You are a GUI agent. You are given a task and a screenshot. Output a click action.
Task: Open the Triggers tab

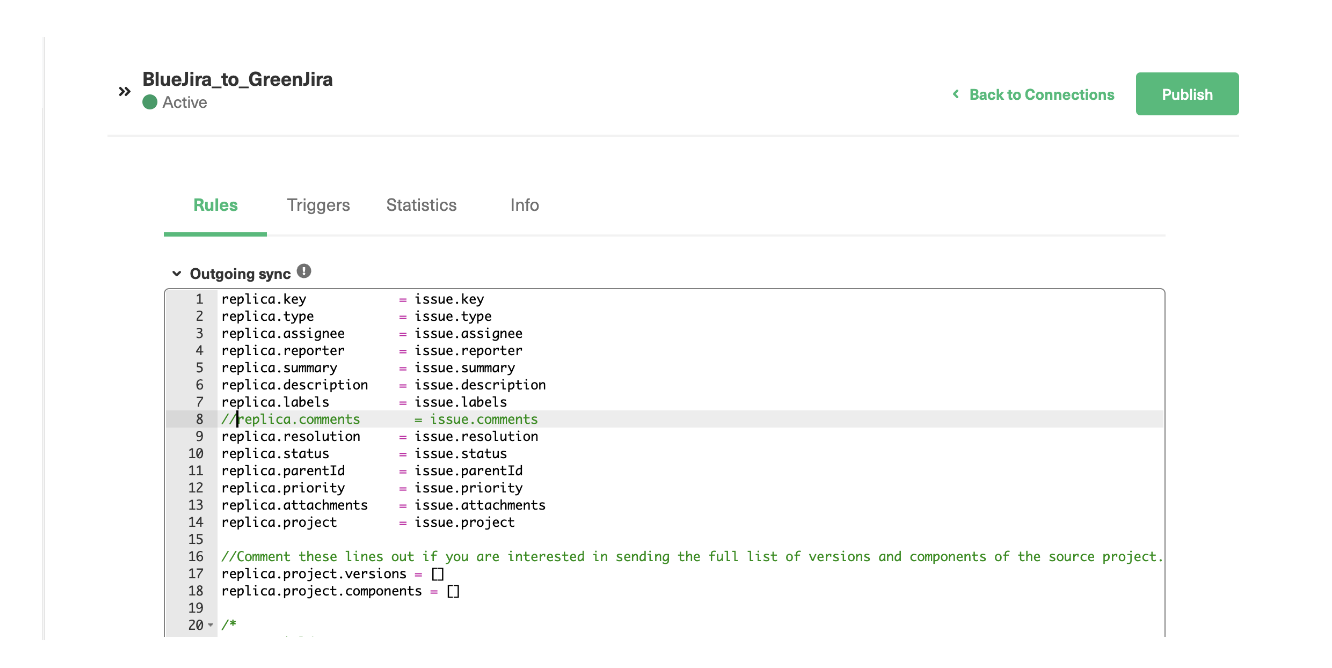point(318,205)
